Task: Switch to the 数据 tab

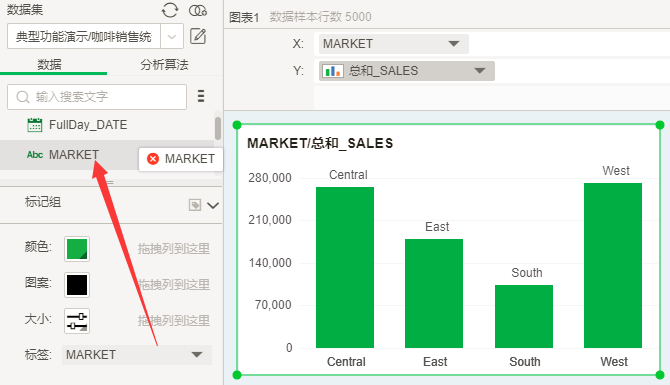Action: pos(50,65)
